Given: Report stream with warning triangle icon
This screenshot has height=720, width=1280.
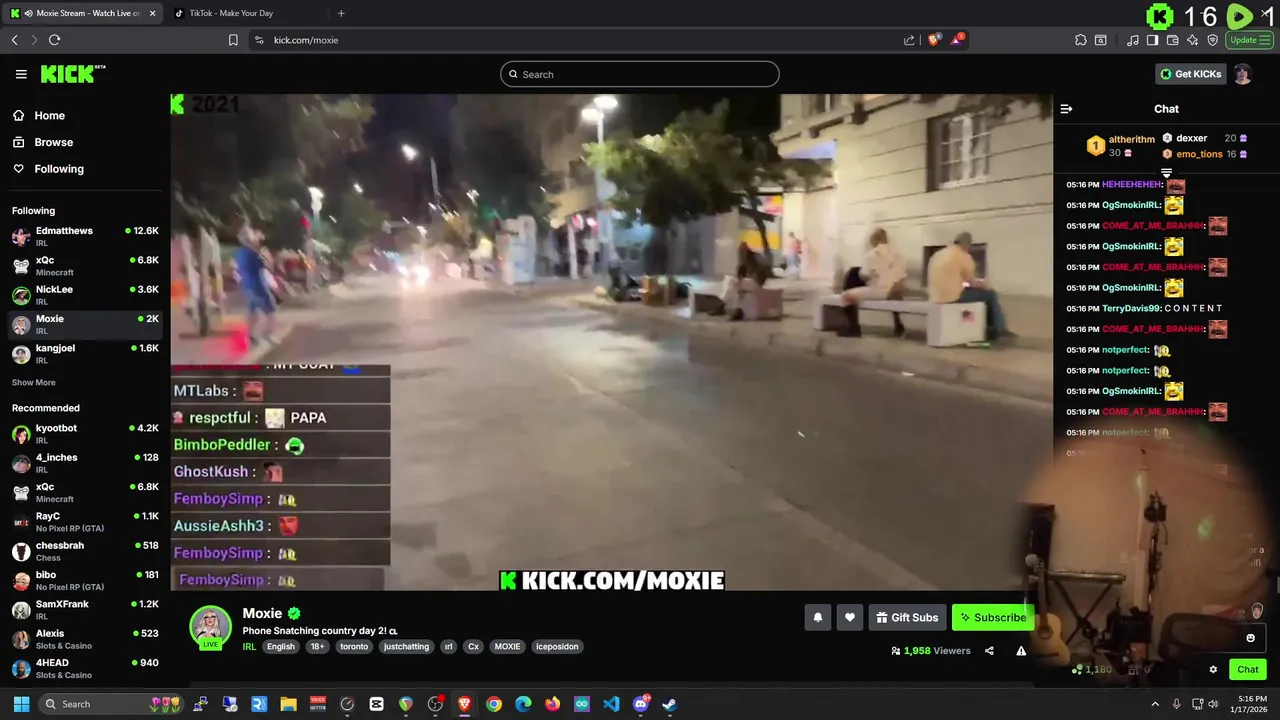Looking at the screenshot, I should click(x=1021, y=651).
